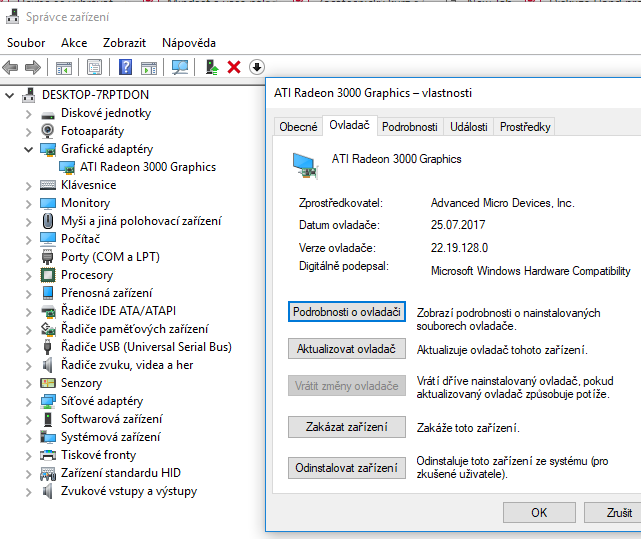
Task: Click the down arrow disable device icon
Action: click(x=257, y=67)
